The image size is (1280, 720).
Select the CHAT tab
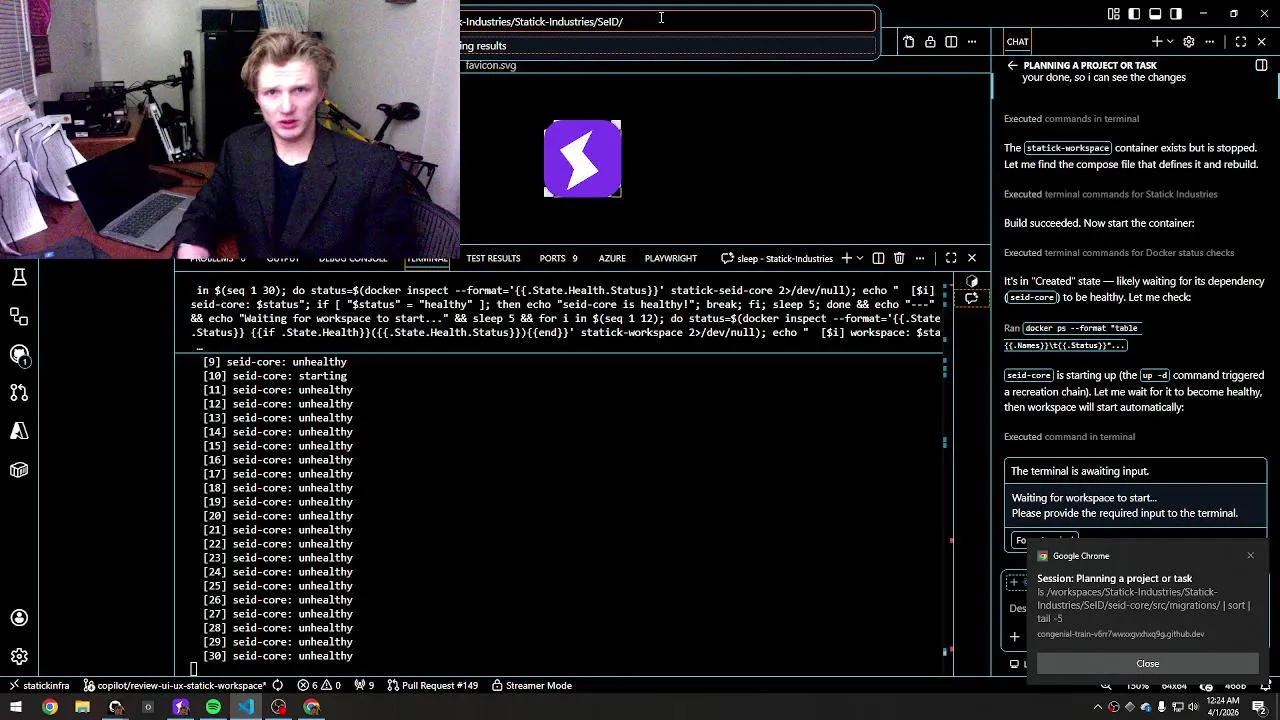1017,42
